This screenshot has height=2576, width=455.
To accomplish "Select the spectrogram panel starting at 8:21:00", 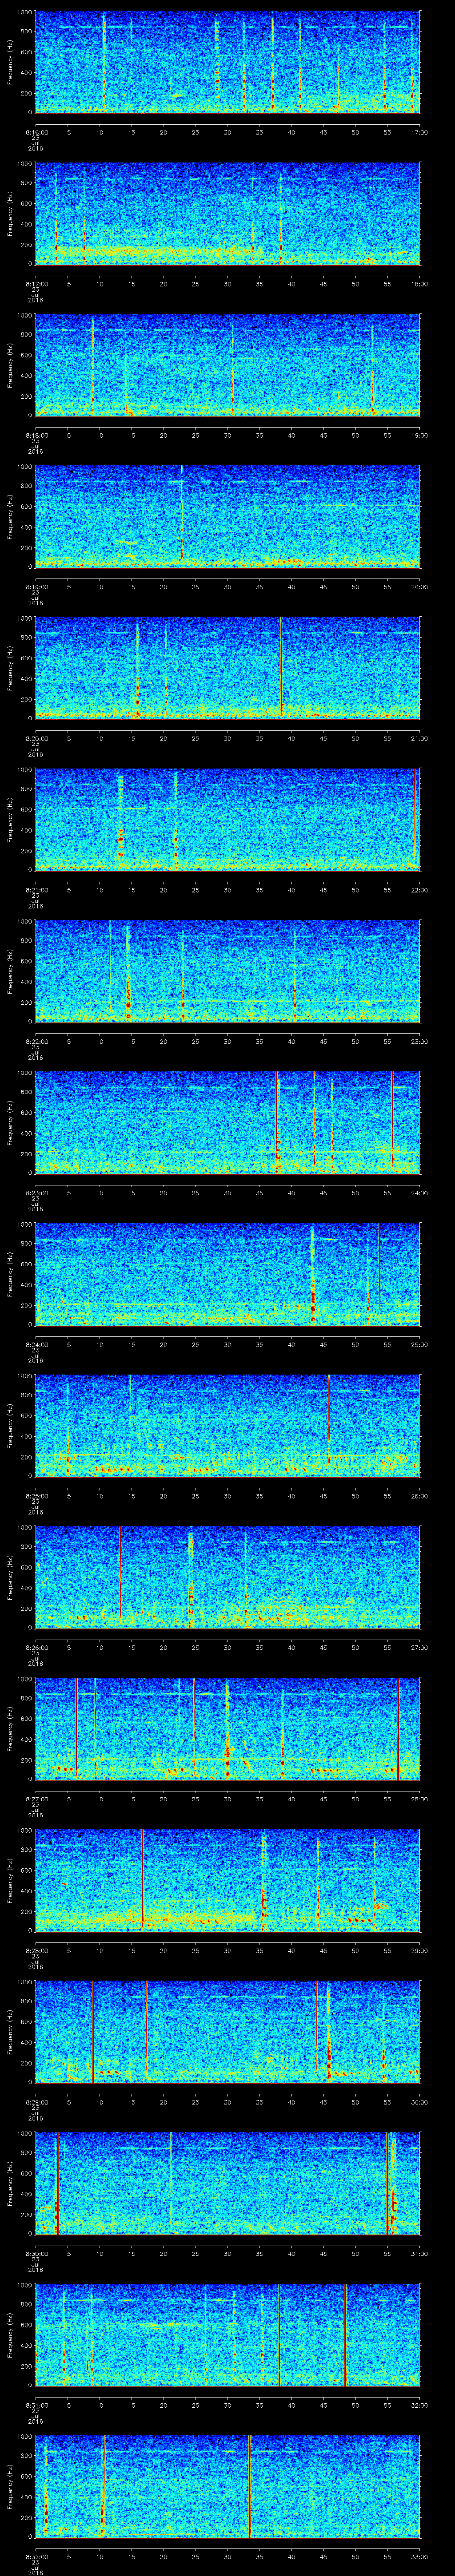I will point(228,820).
